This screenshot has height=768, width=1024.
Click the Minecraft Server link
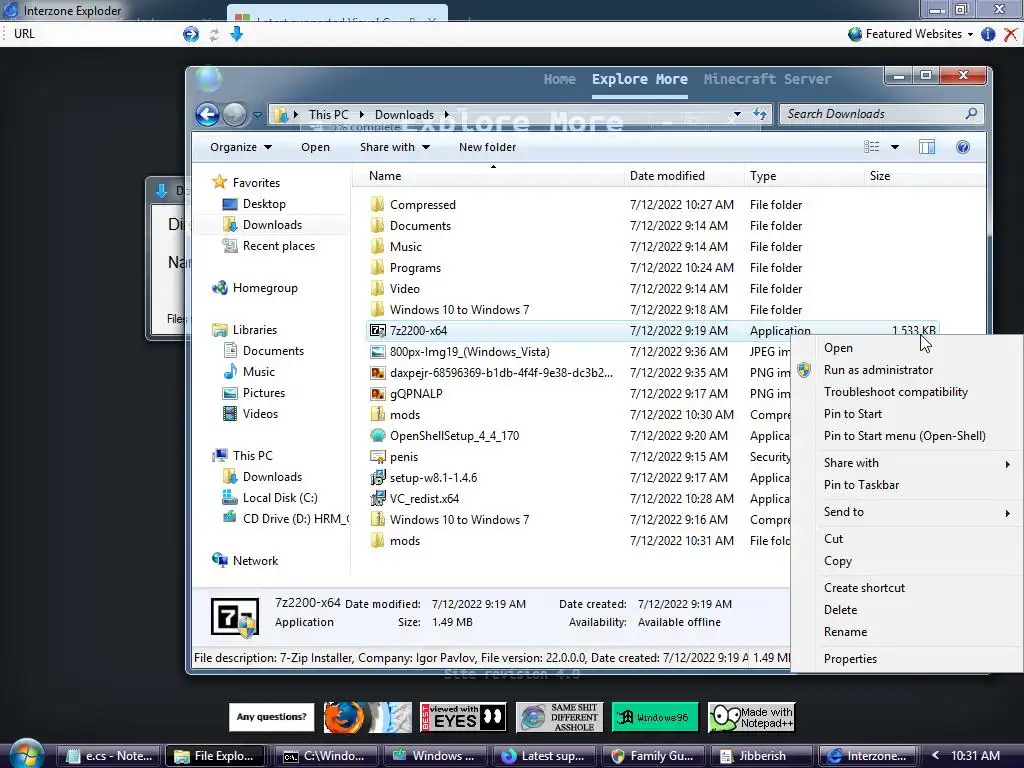(x=767, y=79)
